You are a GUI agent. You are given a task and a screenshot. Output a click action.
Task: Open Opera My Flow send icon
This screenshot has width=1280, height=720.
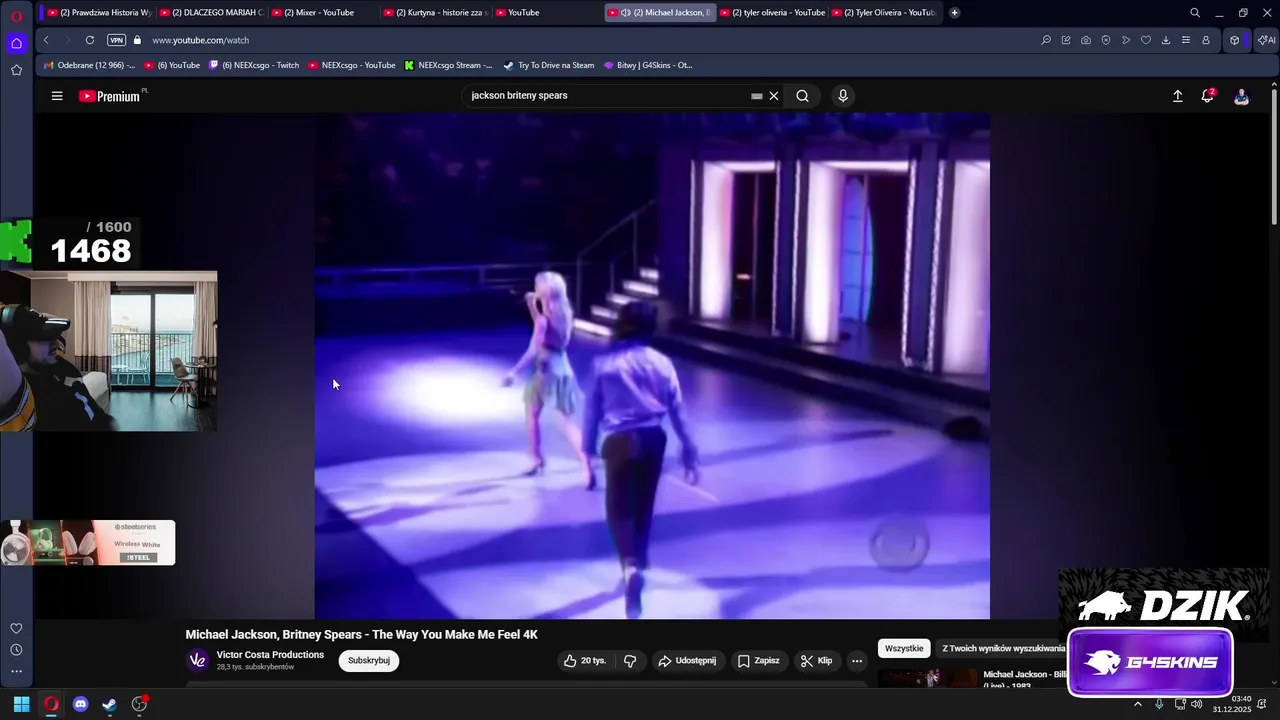tap(1126, 40)
